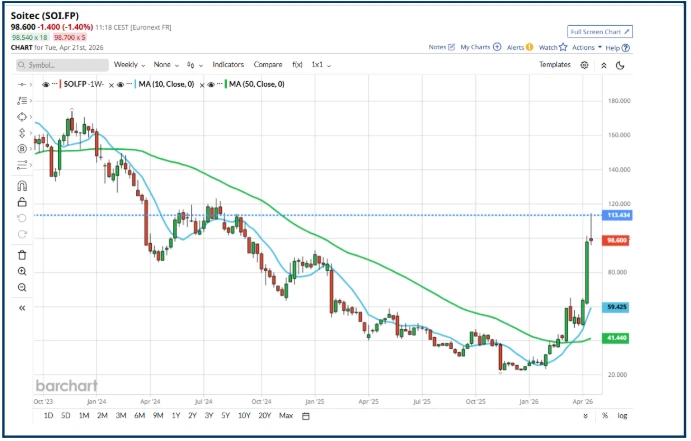Toggle percent scale

(605, 415)
